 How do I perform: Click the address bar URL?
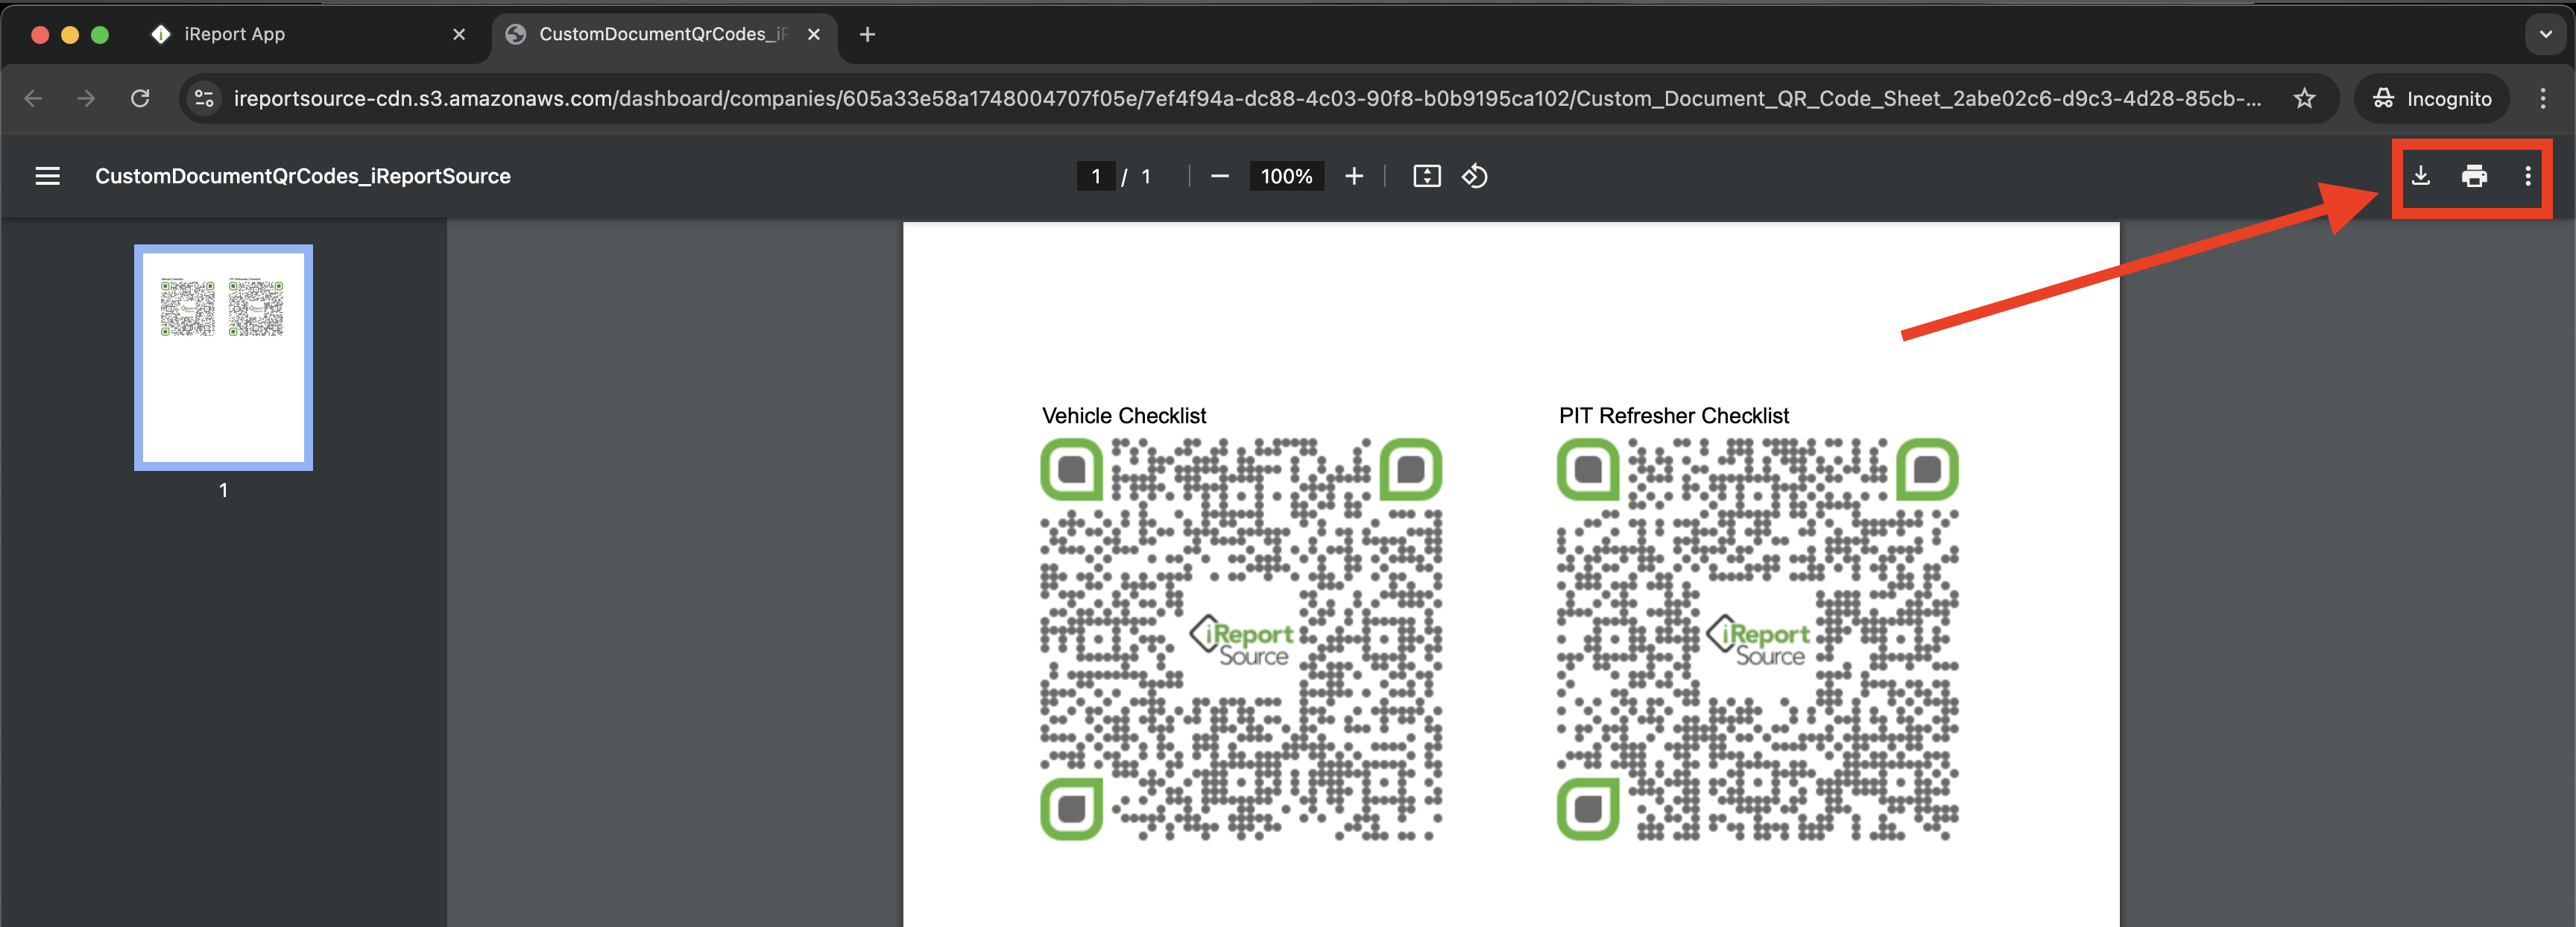[x=1247, y=98]
